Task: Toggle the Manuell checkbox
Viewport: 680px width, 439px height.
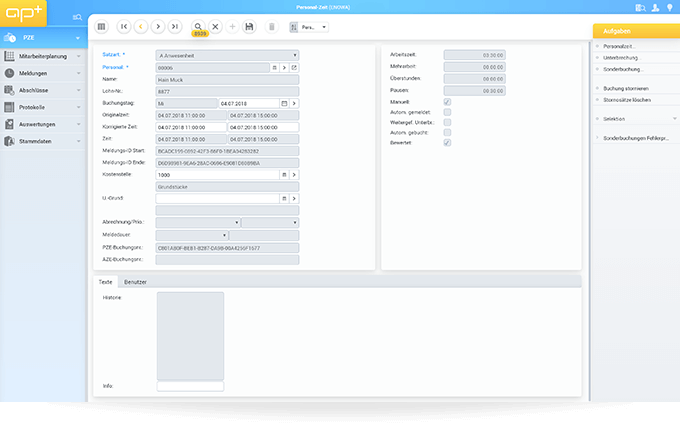Action: (447, 102)
